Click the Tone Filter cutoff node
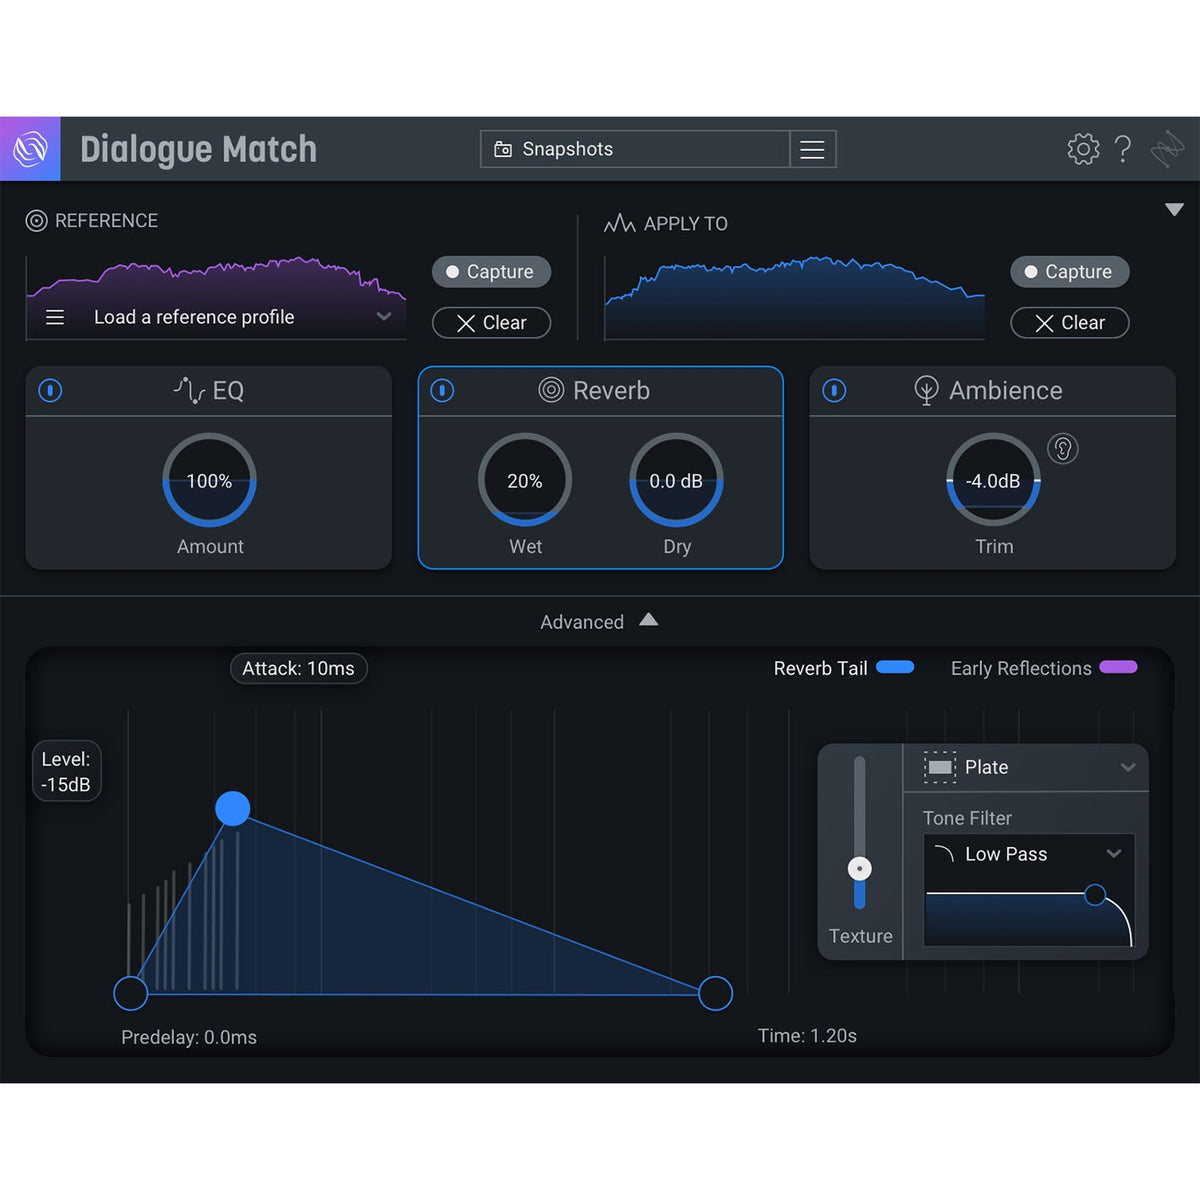 [x=1095, y=894]
